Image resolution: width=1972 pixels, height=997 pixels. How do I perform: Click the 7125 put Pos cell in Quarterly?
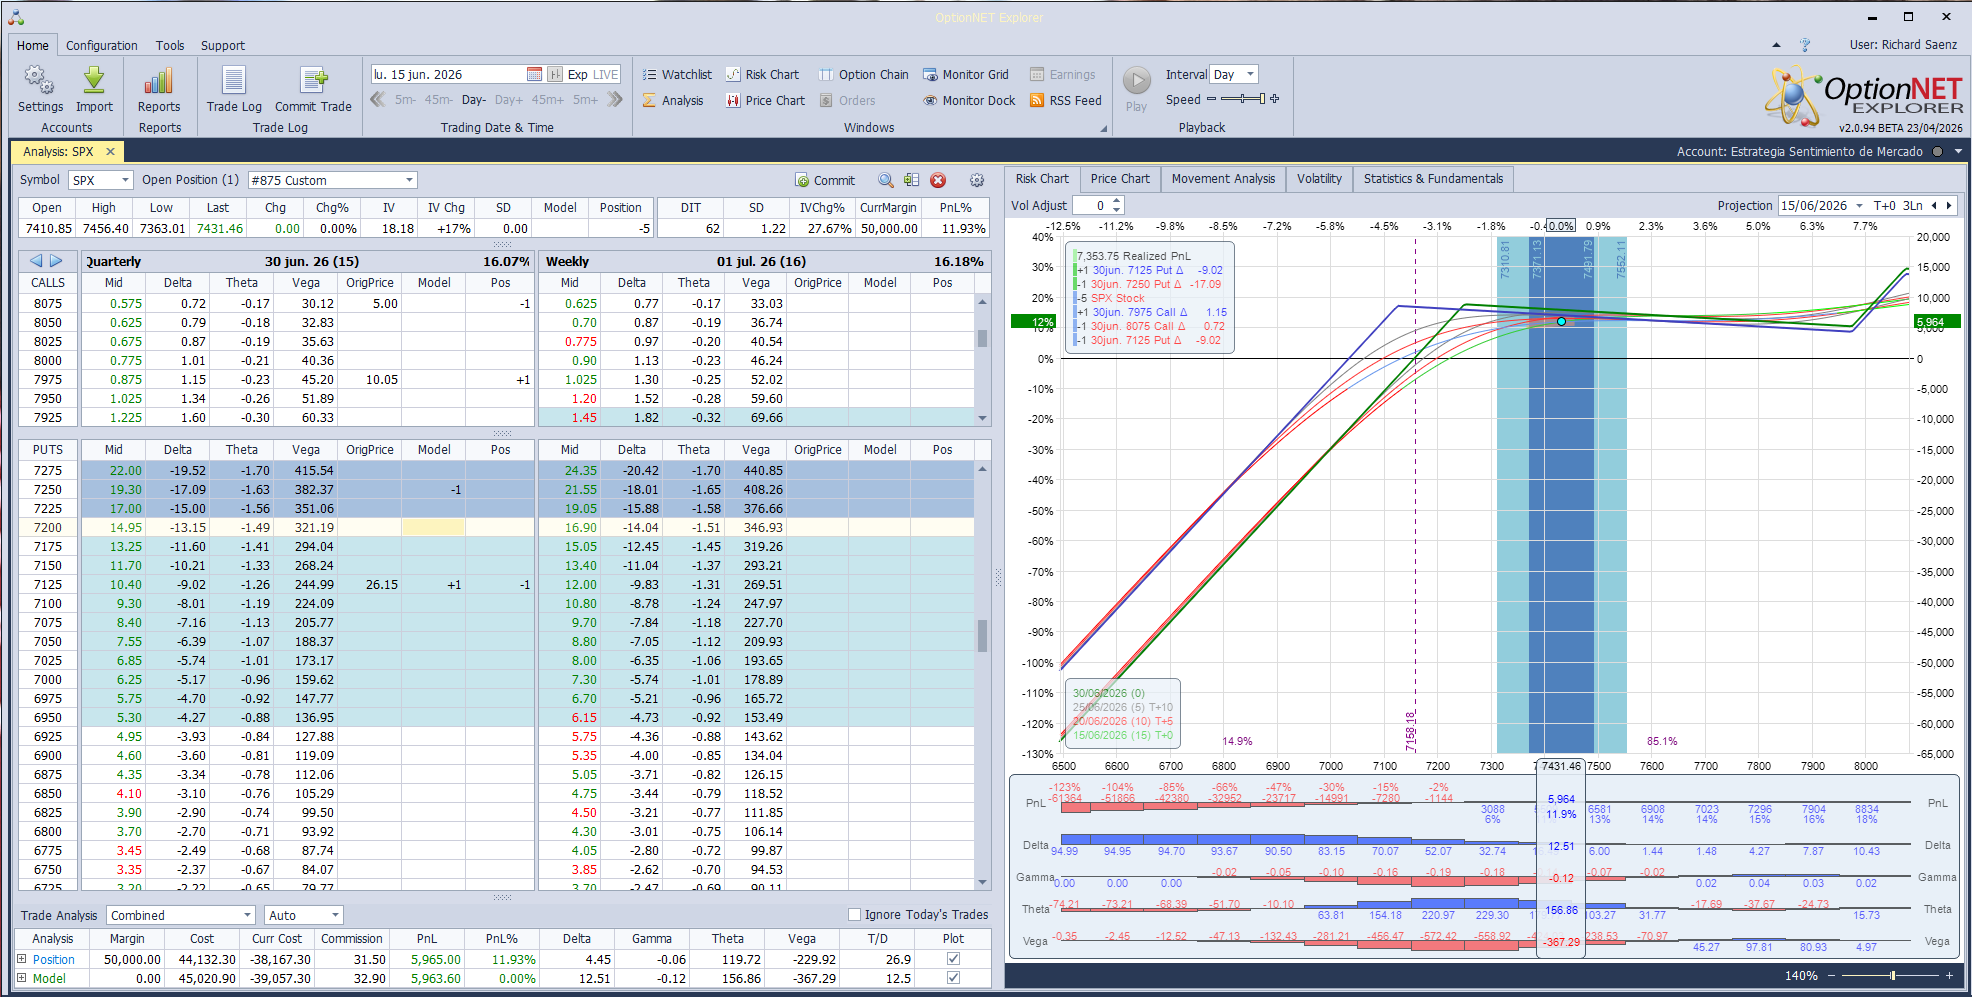500,584
